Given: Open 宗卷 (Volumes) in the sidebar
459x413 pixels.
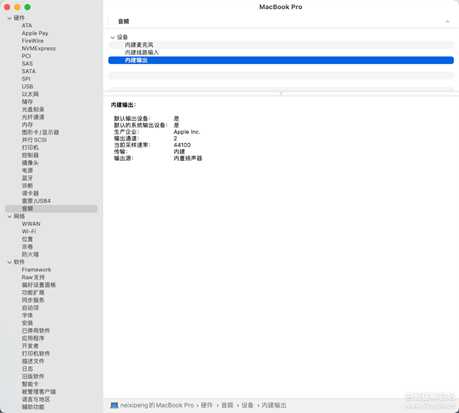Looking at the screenshot, I should click(27, 247).
